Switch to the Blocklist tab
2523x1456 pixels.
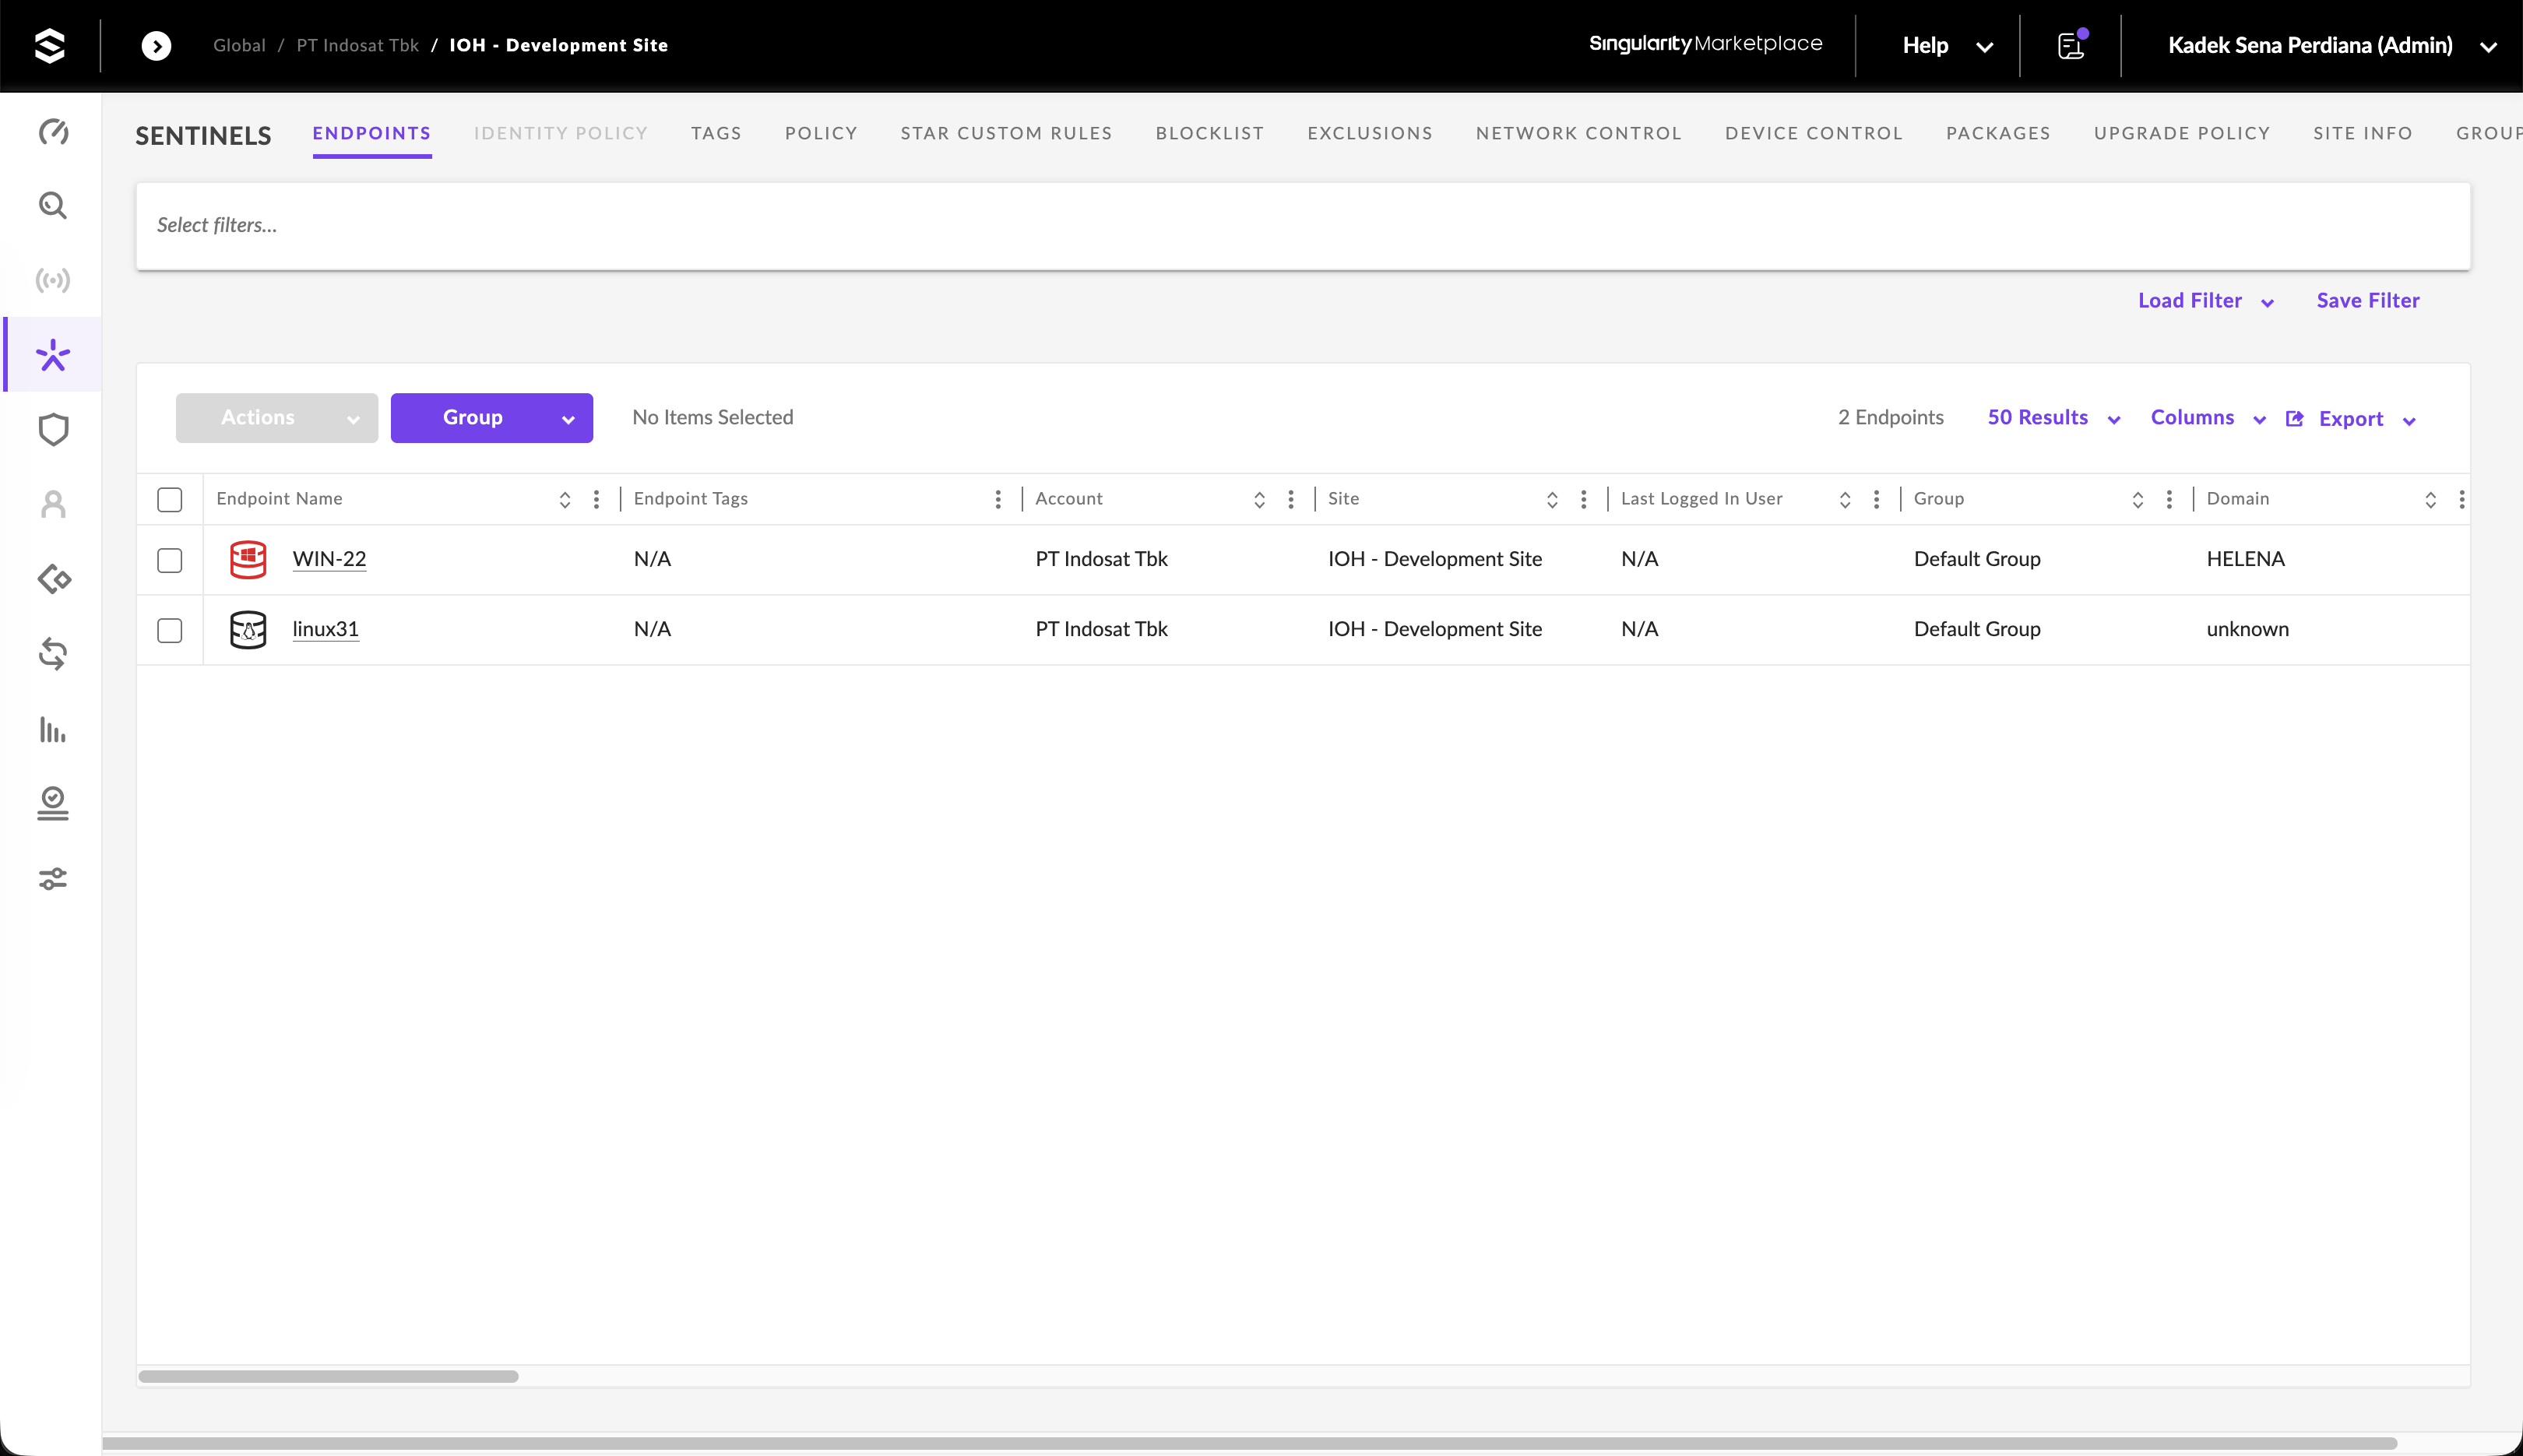tap(1210, 133)
